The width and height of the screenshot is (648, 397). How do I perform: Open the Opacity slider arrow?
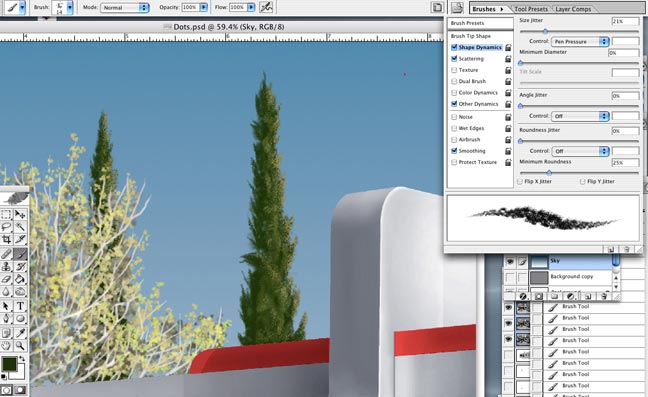204,7
